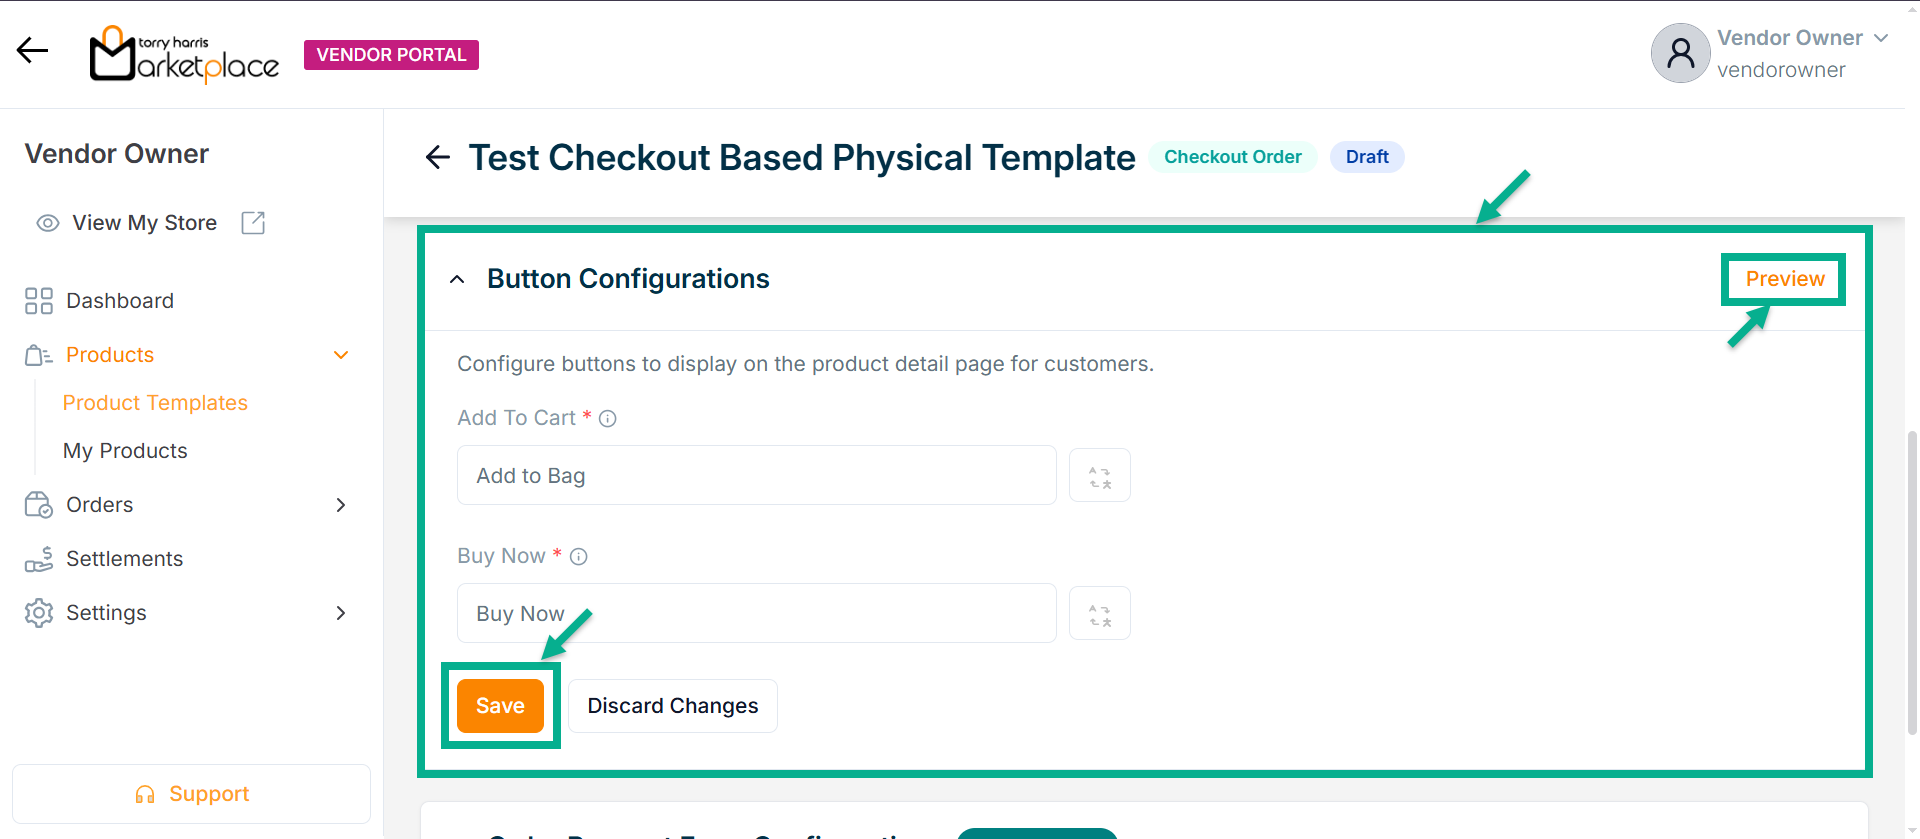Click the orange Save button

(x=500, y=706)
